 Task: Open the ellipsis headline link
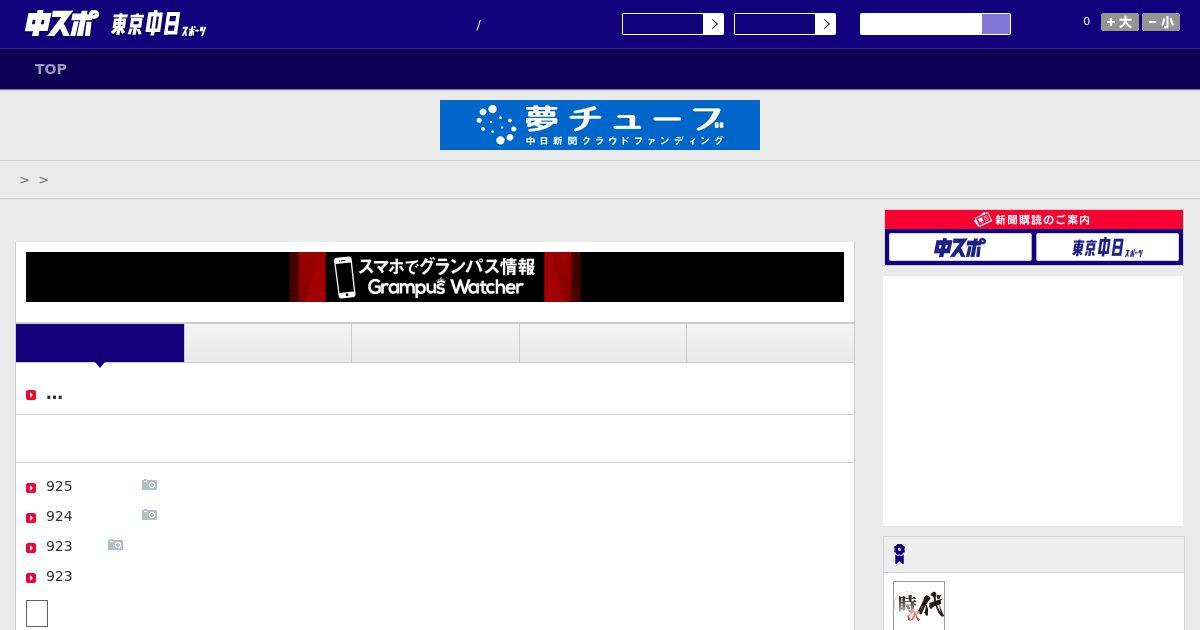54,394
